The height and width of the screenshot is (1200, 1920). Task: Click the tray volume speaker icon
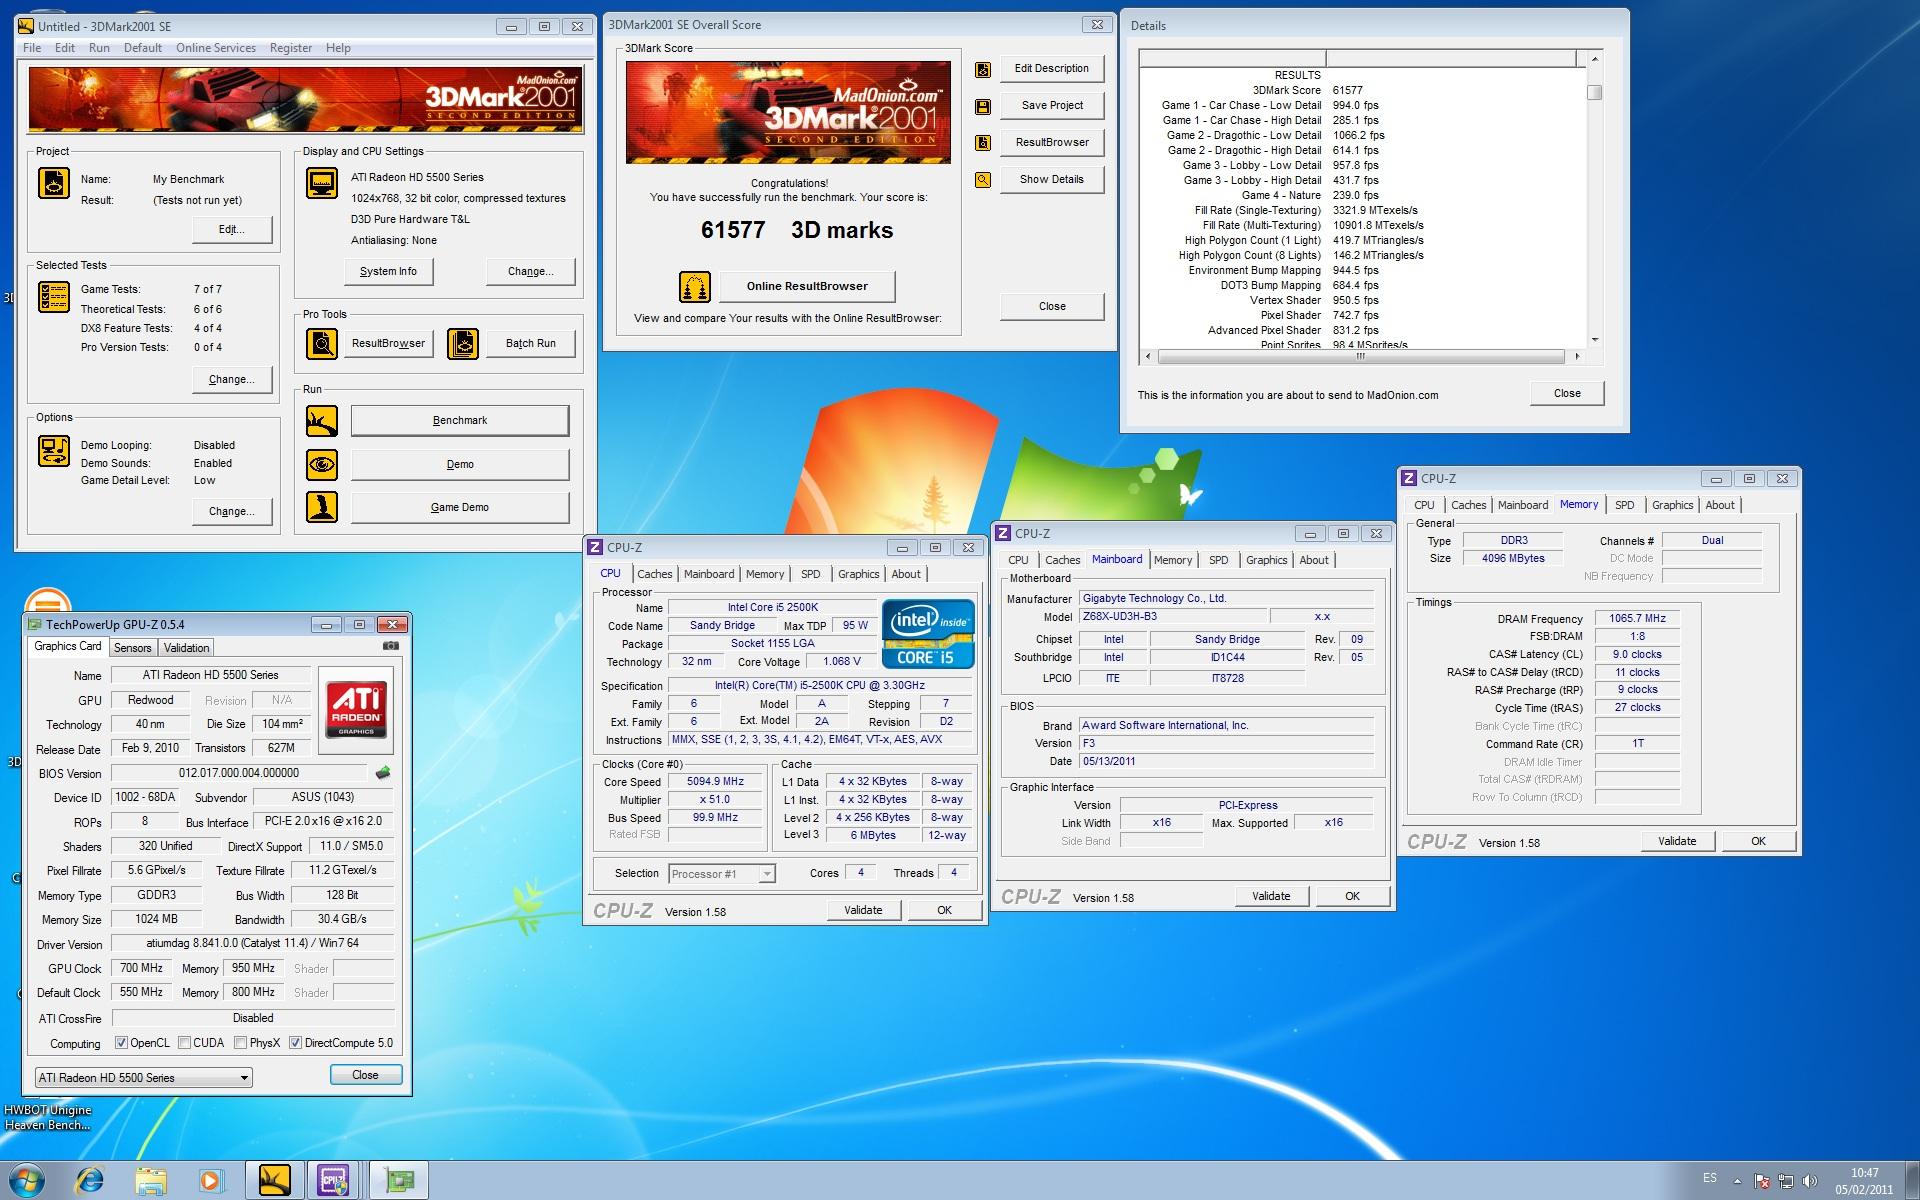coord(1809,1182)
